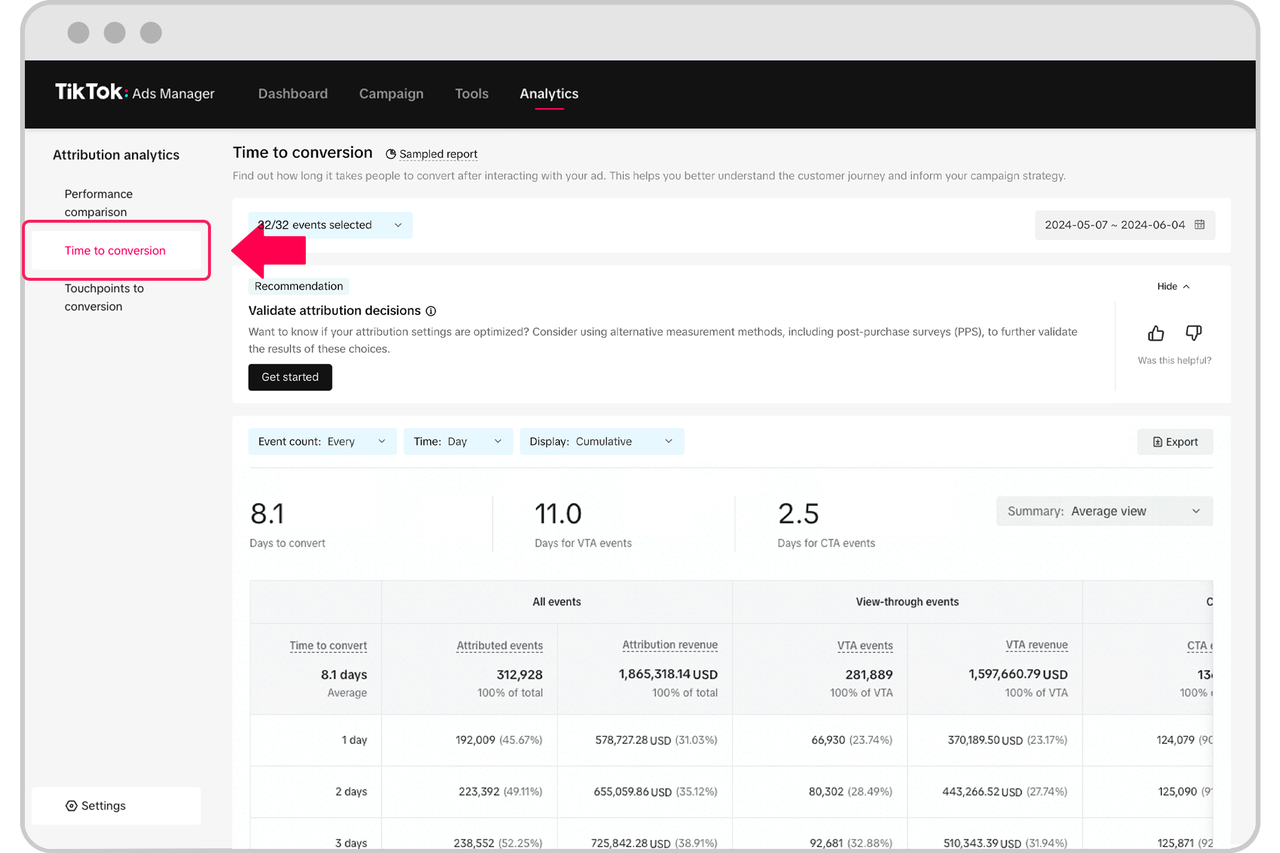
Task: Click the thumbs up icon
Action: pos(1156,333)
